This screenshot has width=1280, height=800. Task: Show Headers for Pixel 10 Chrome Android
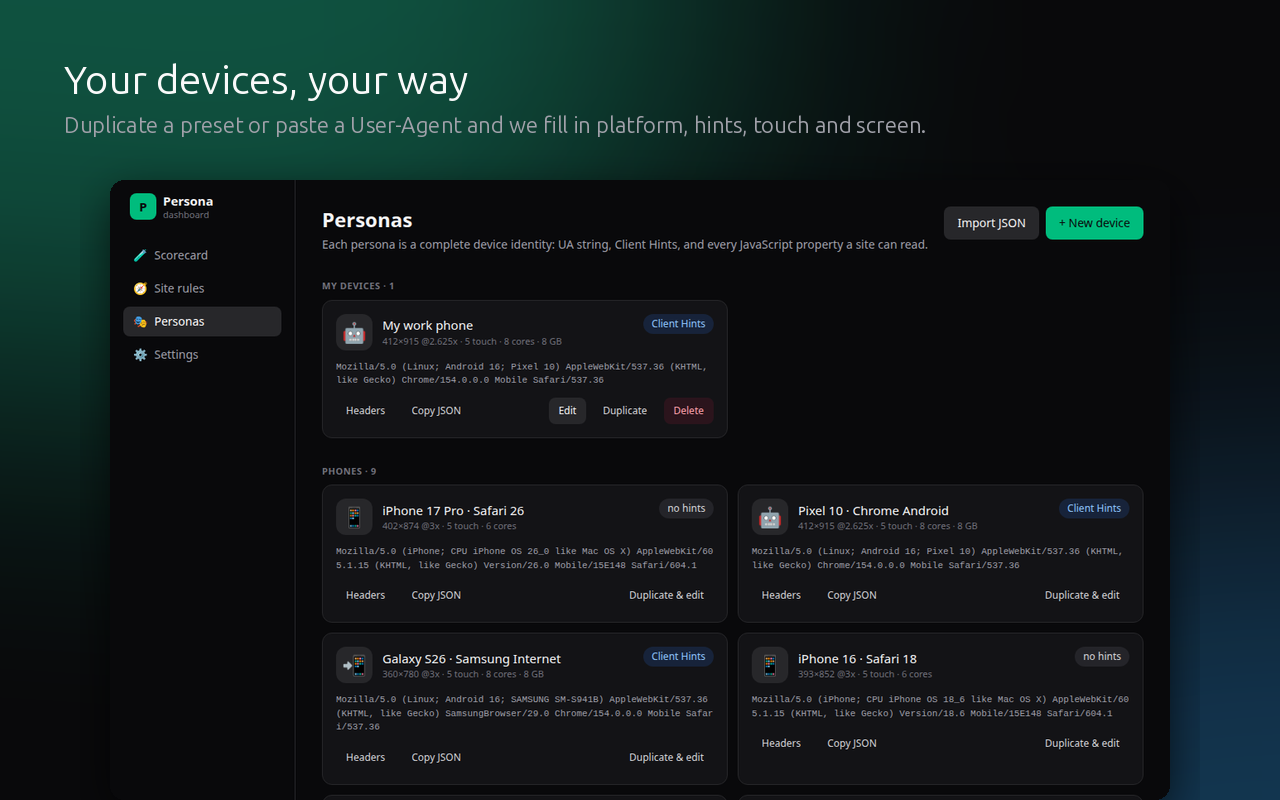[781, 595]
